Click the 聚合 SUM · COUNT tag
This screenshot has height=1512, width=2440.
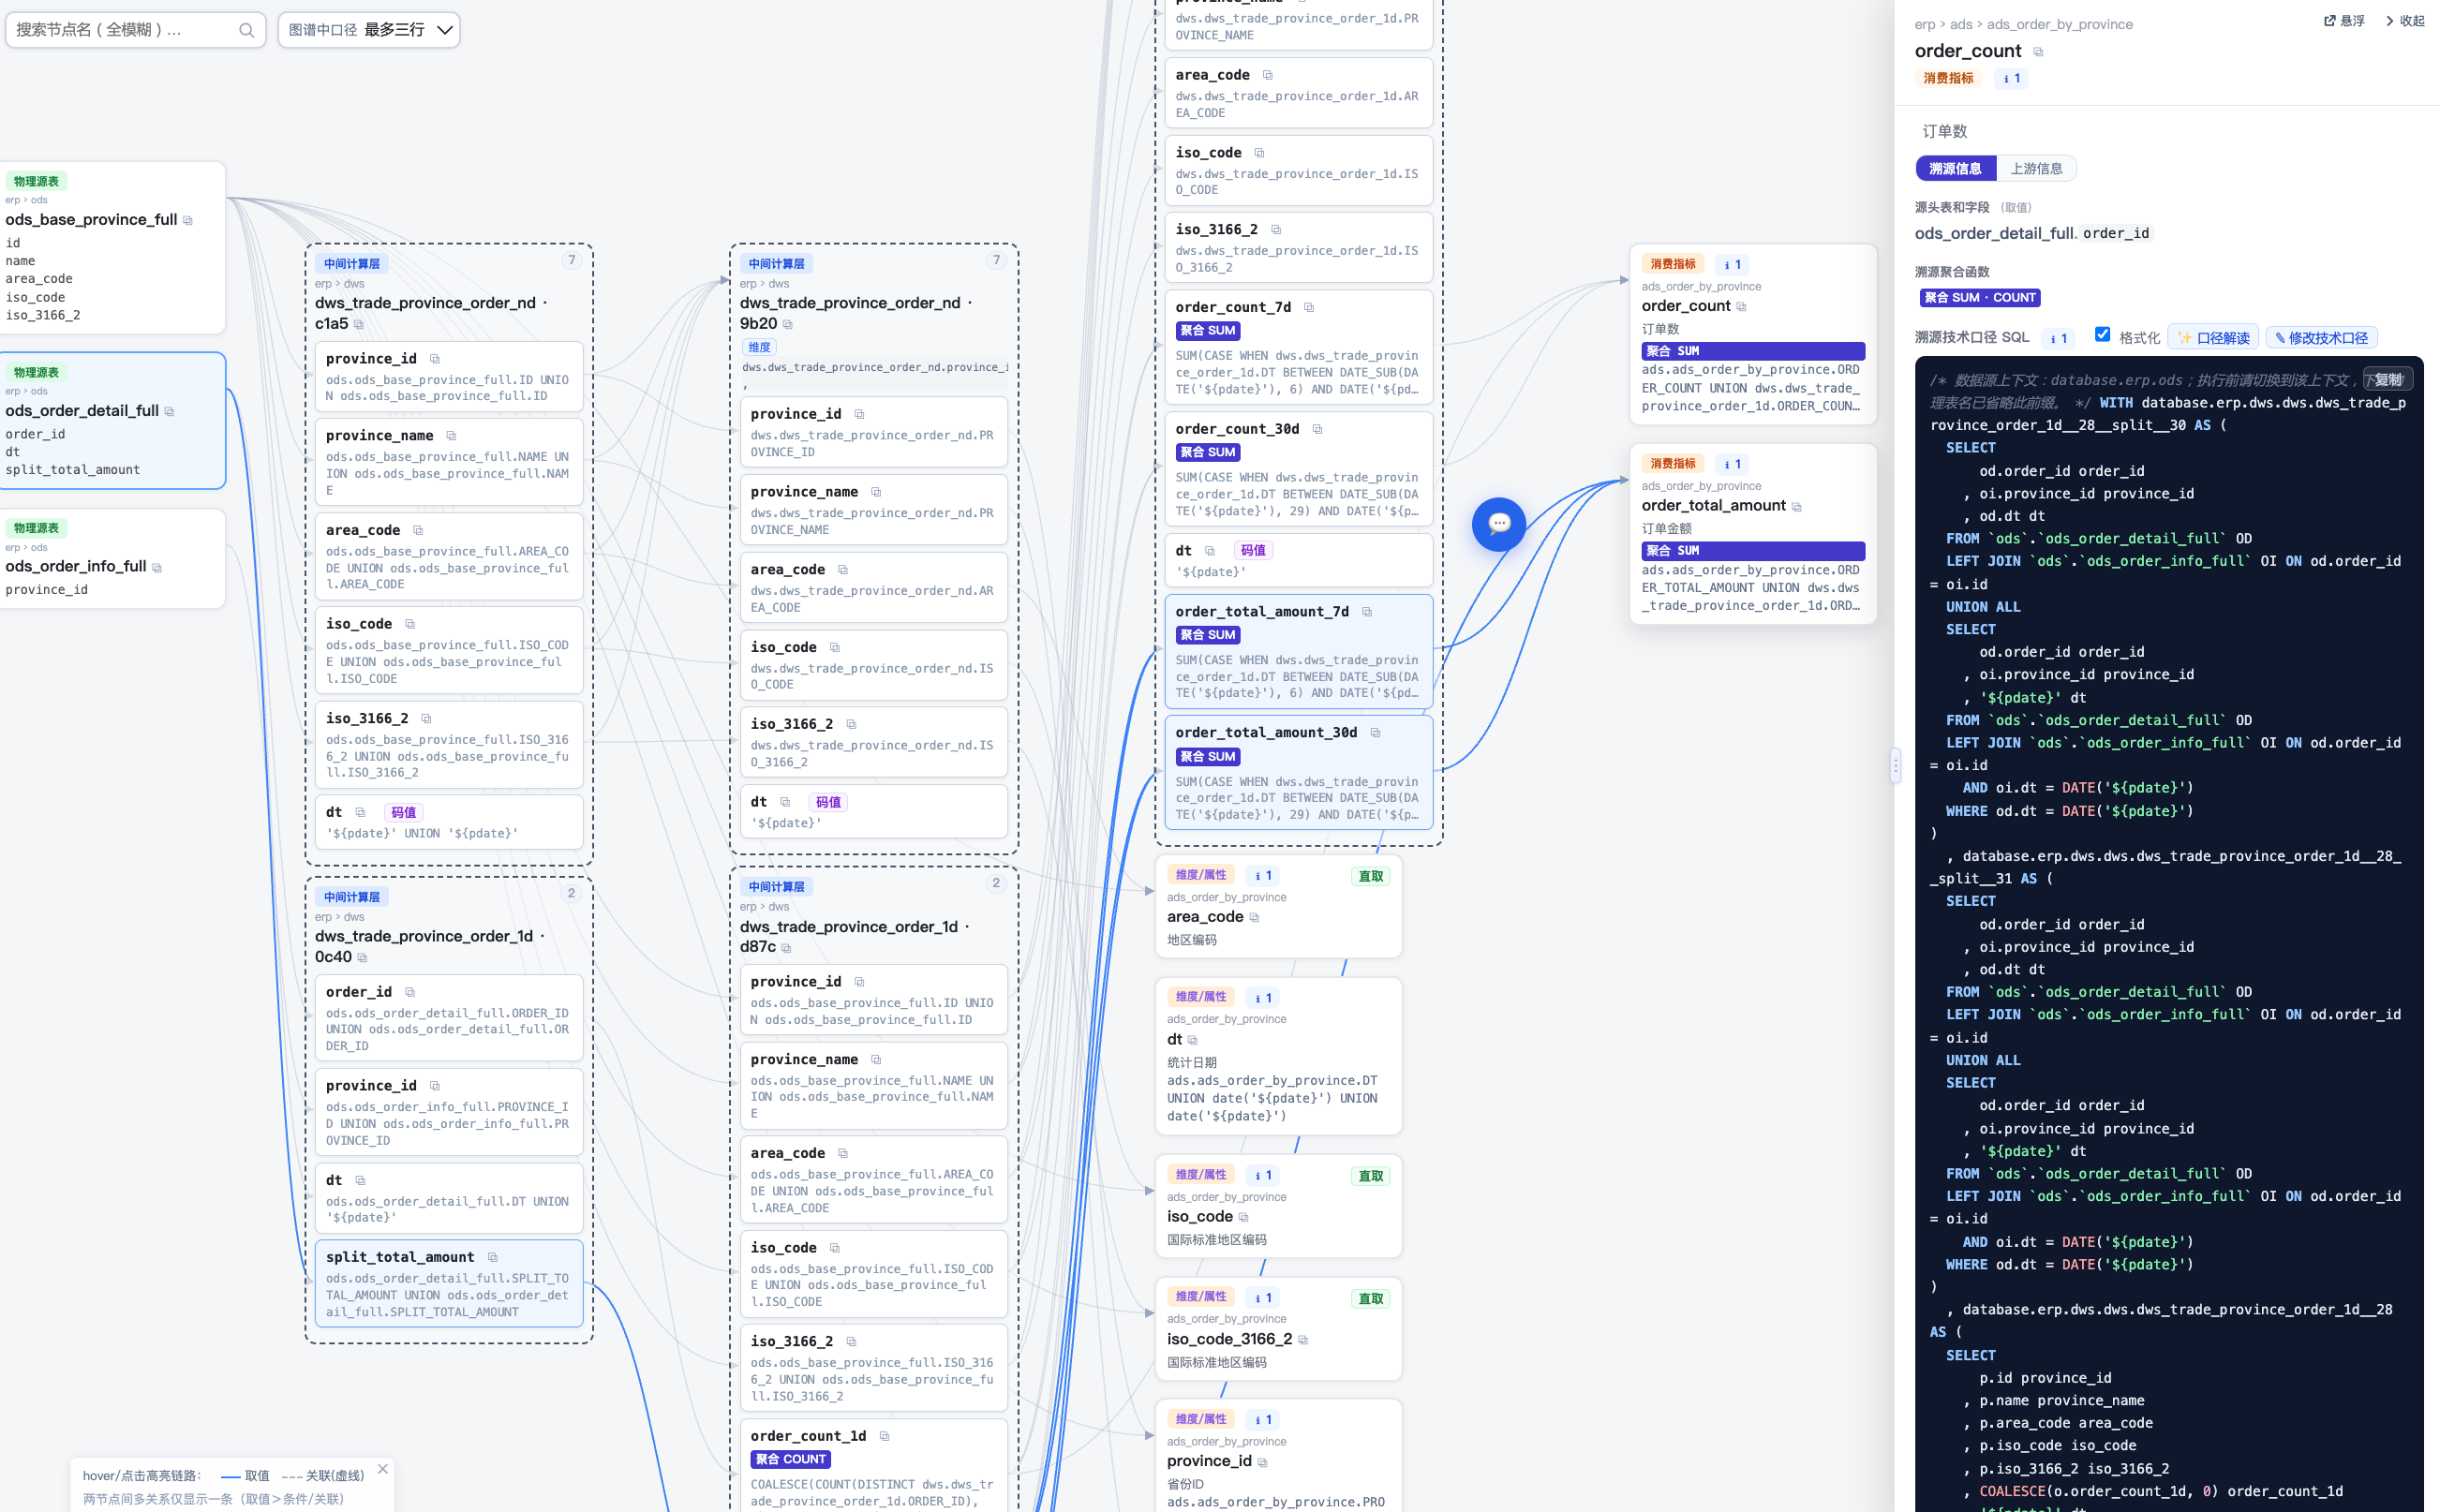coord(1979,298)
